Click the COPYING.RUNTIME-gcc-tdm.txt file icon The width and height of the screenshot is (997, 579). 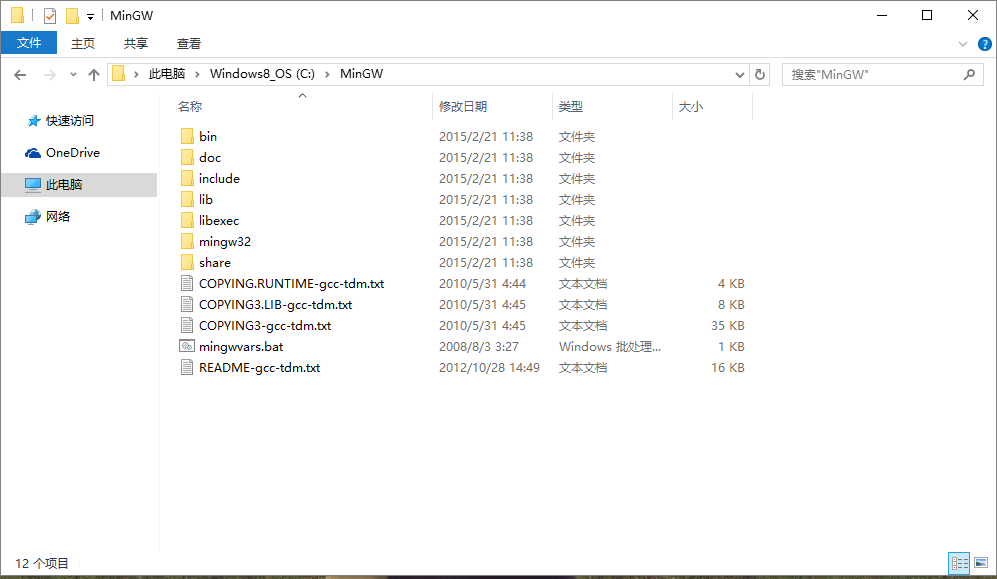[x=187, y=283]
